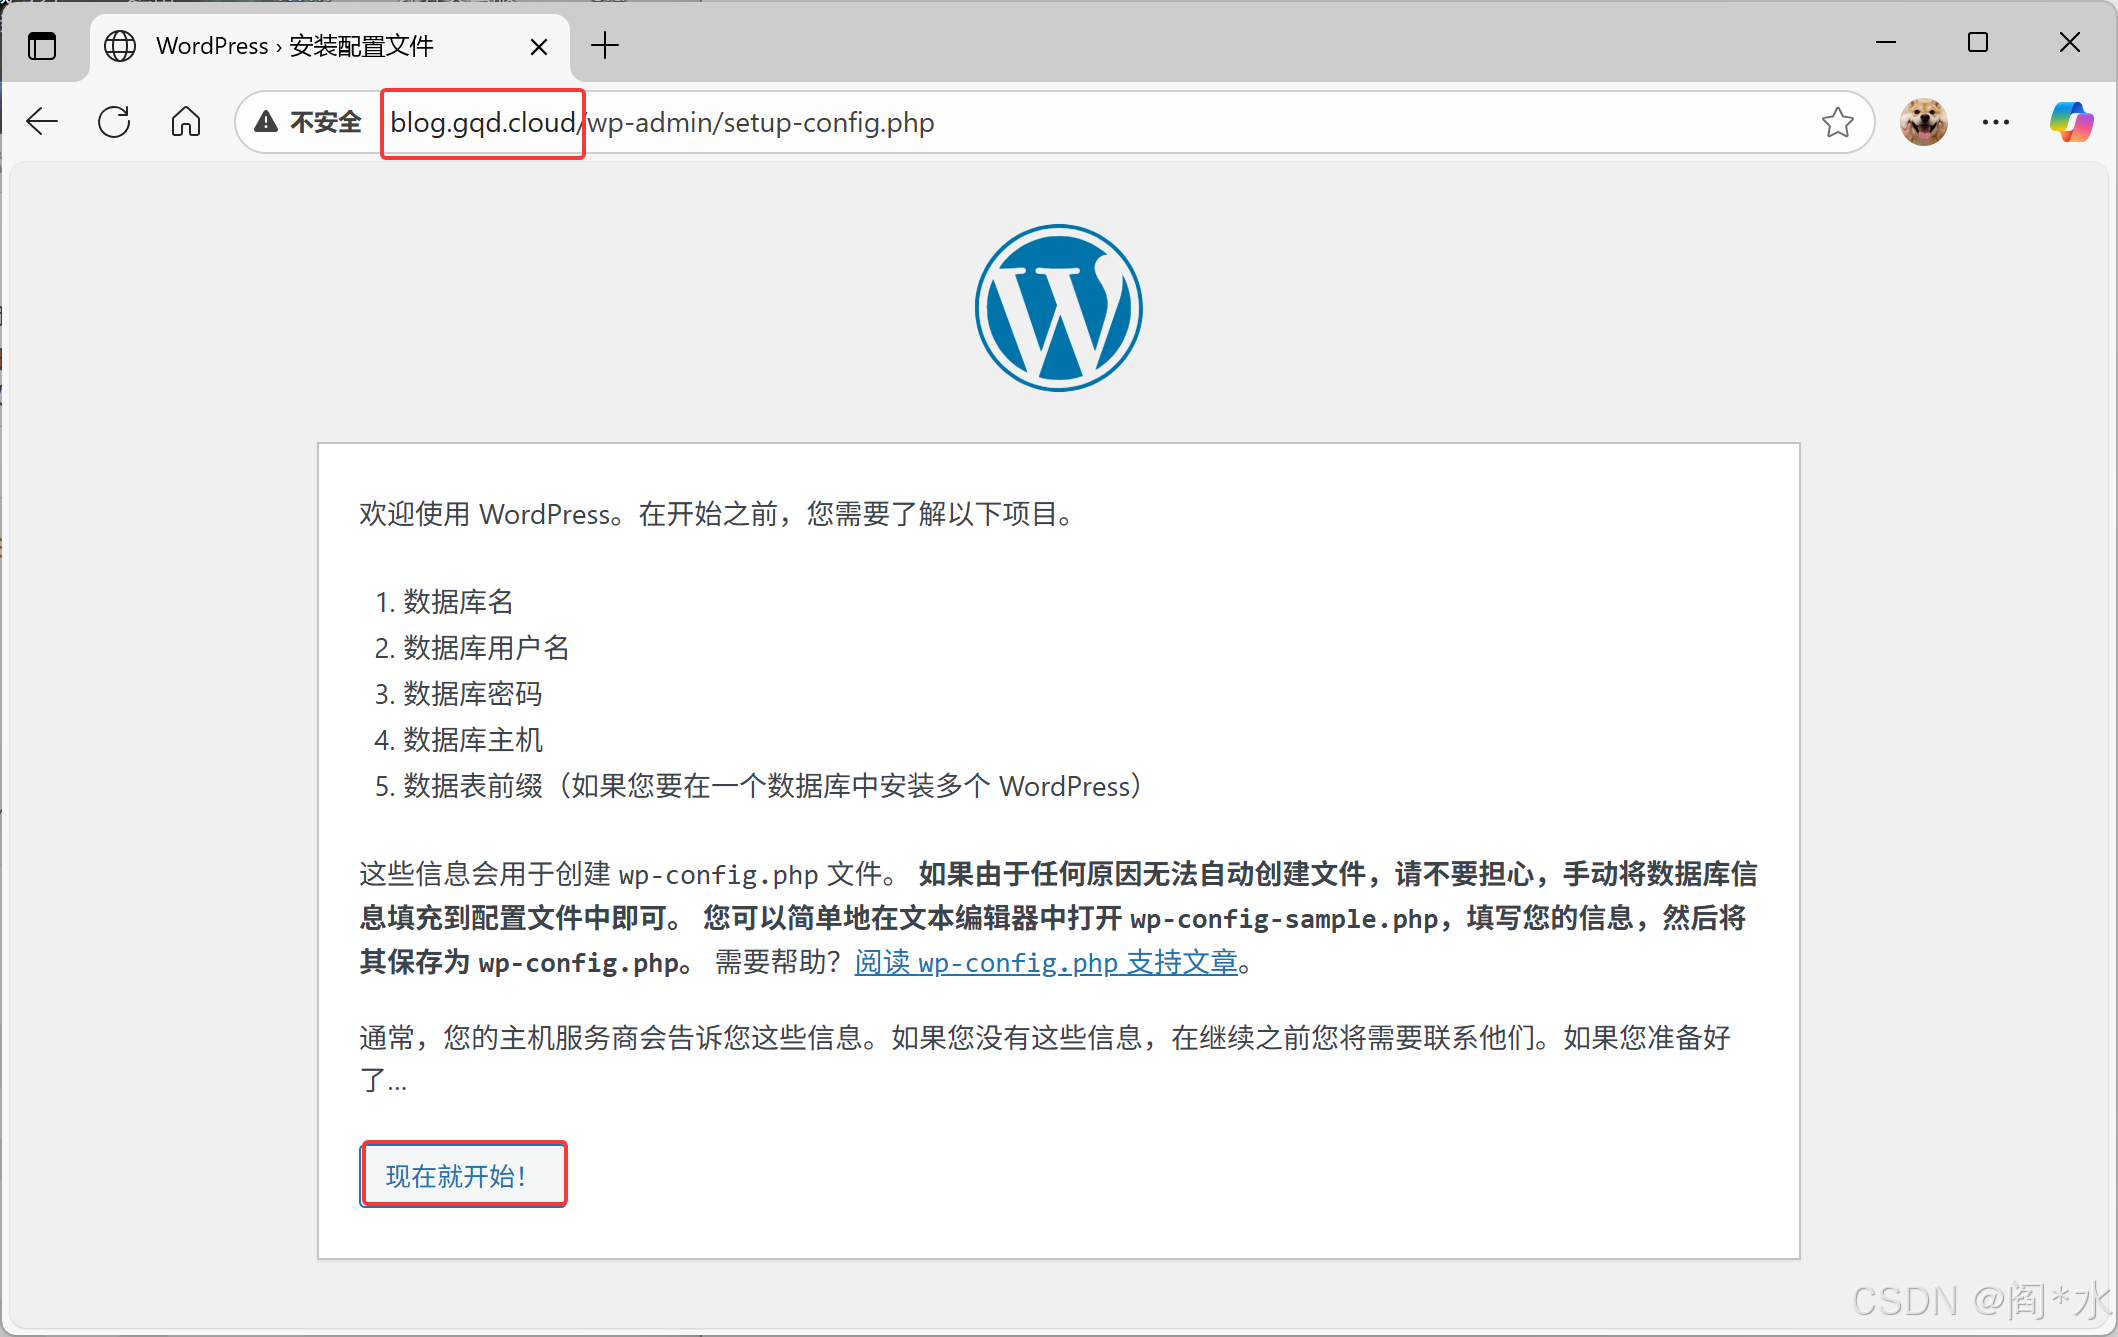Open the wp-config.php support article link

[x=1046, y=962]
